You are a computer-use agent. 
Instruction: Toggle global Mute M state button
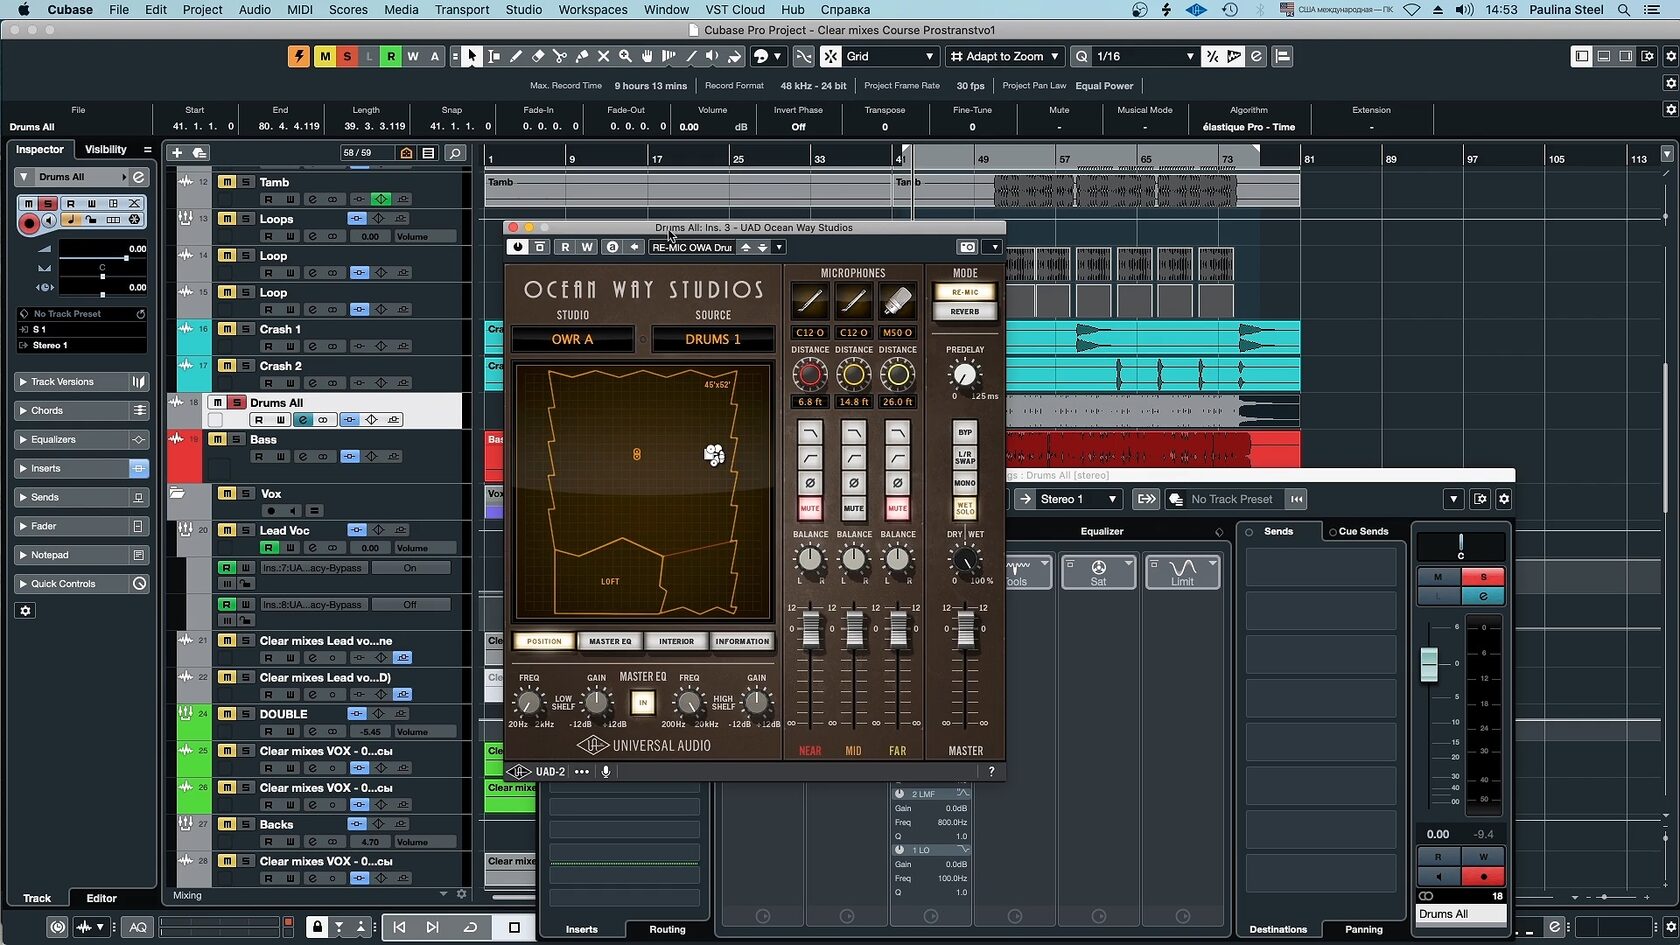click(x=325, y=56)
